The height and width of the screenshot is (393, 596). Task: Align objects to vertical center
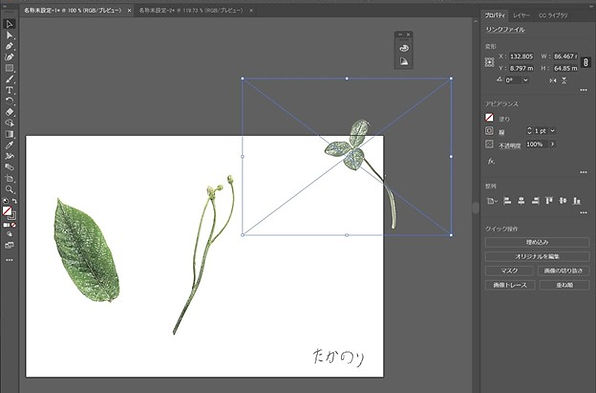(x=563, y=201)
